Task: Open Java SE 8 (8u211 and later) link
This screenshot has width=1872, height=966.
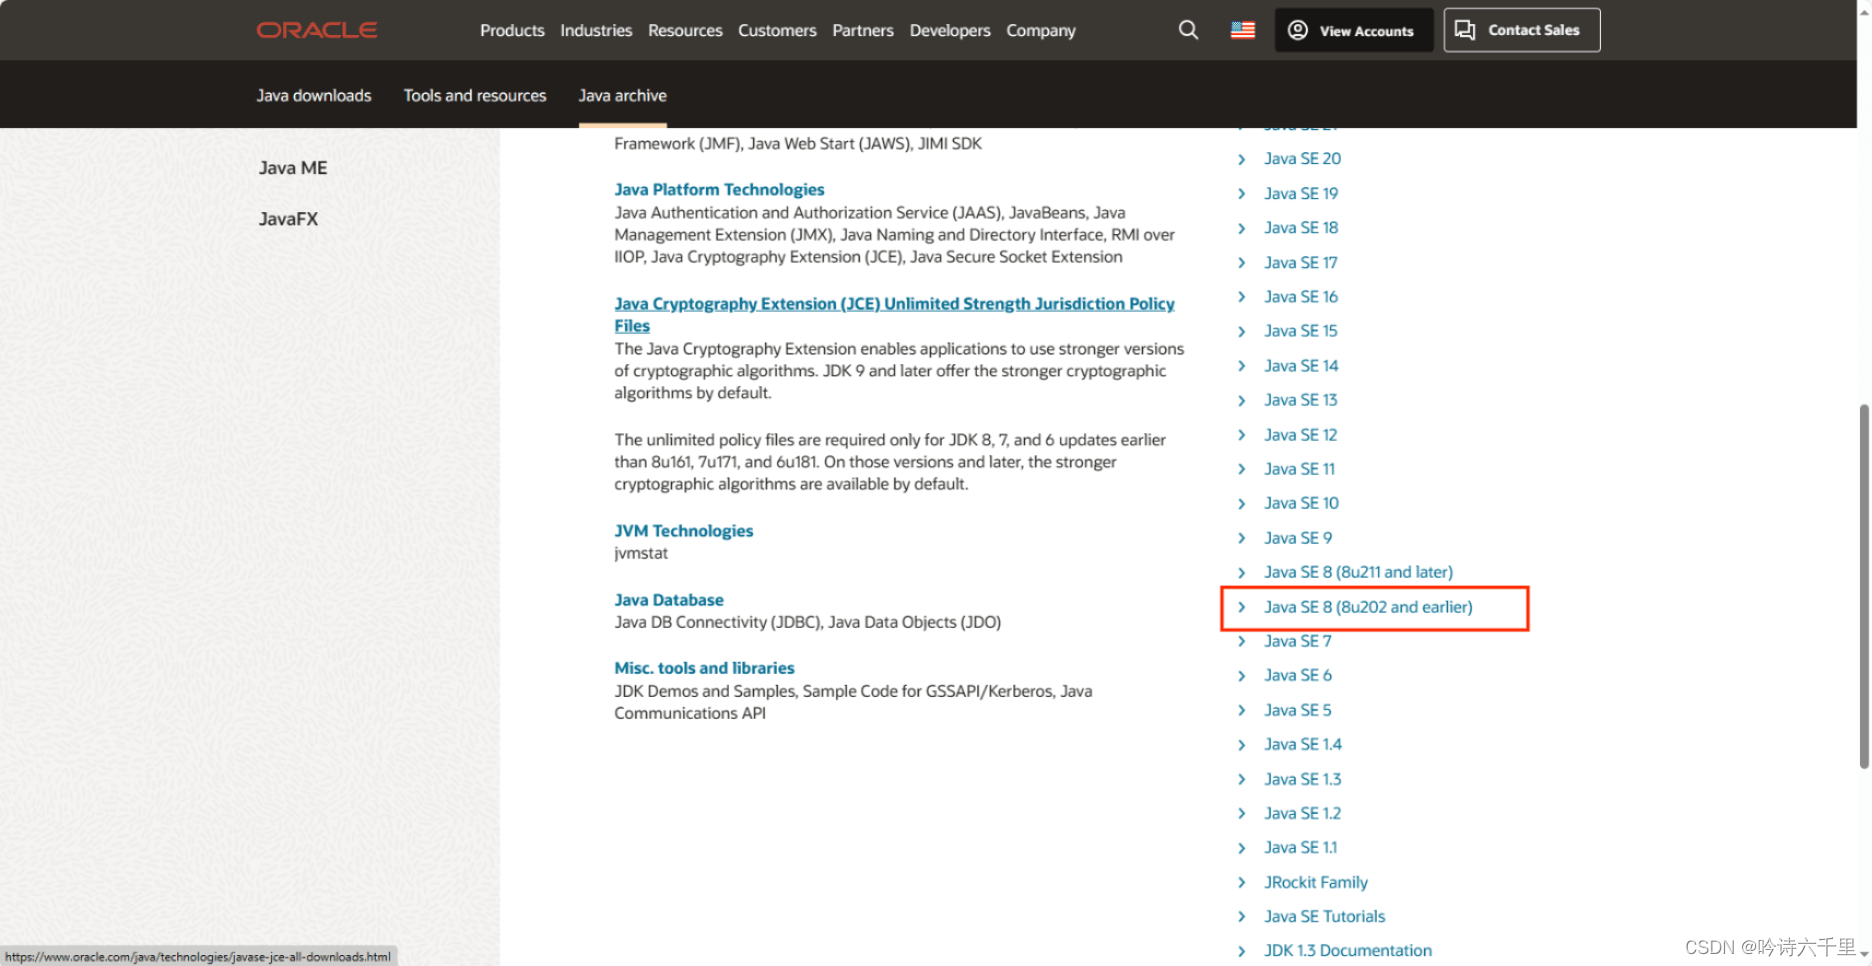Action: [1358, 571]
